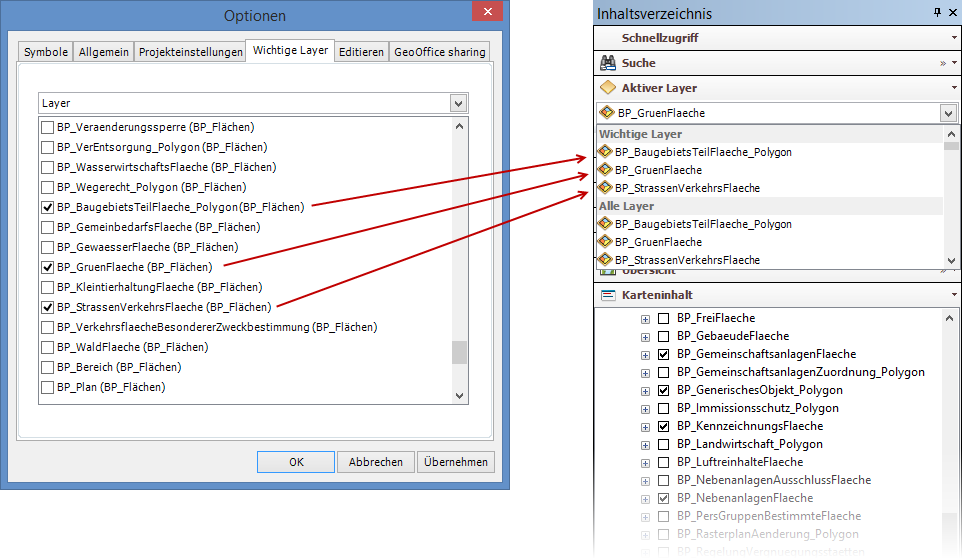Click BP_GewaesserFlaeche (BP_Flächen) entry text

point(147,248)
